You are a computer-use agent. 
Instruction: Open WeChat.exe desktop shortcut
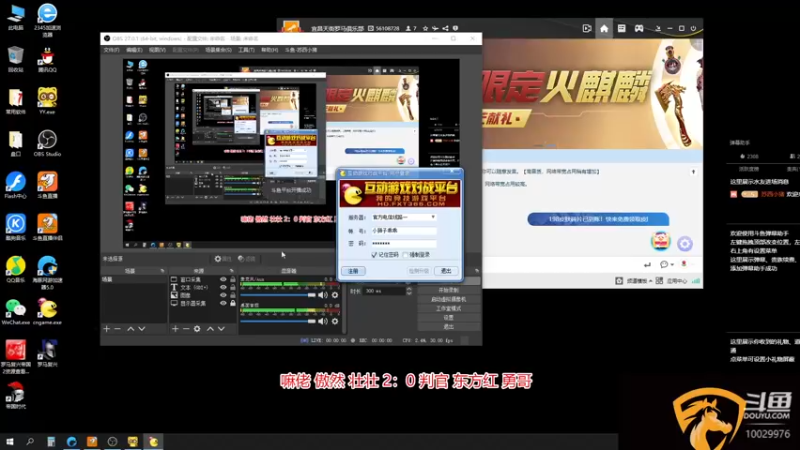[16, 312]
